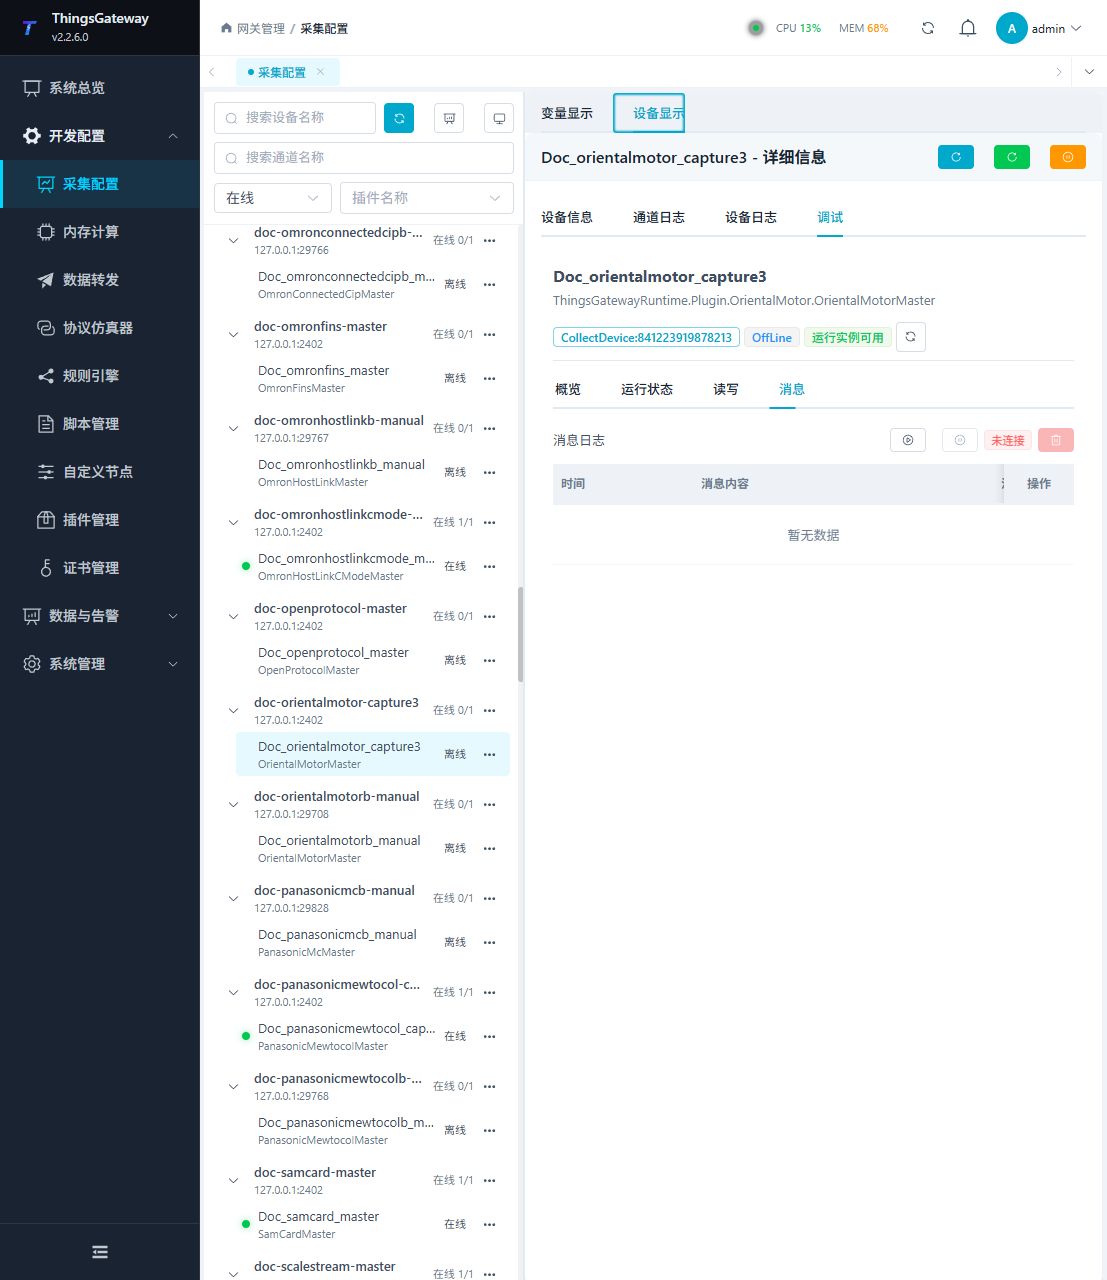Open 设备信息 tab
1107x1280 pixels.
(567, 217)
